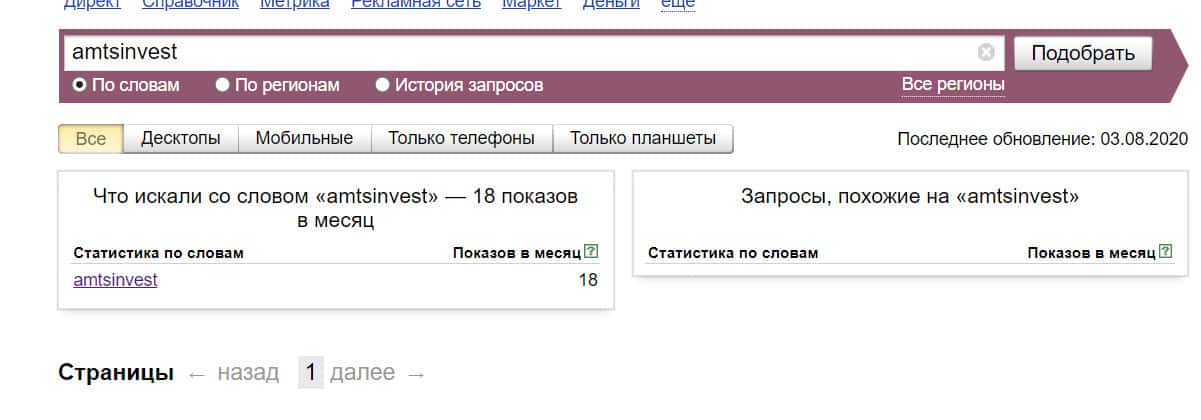The height and width of the screenshot is (420, 1201).
Task: Click the Подобрать button
Action: [1083, 53]
